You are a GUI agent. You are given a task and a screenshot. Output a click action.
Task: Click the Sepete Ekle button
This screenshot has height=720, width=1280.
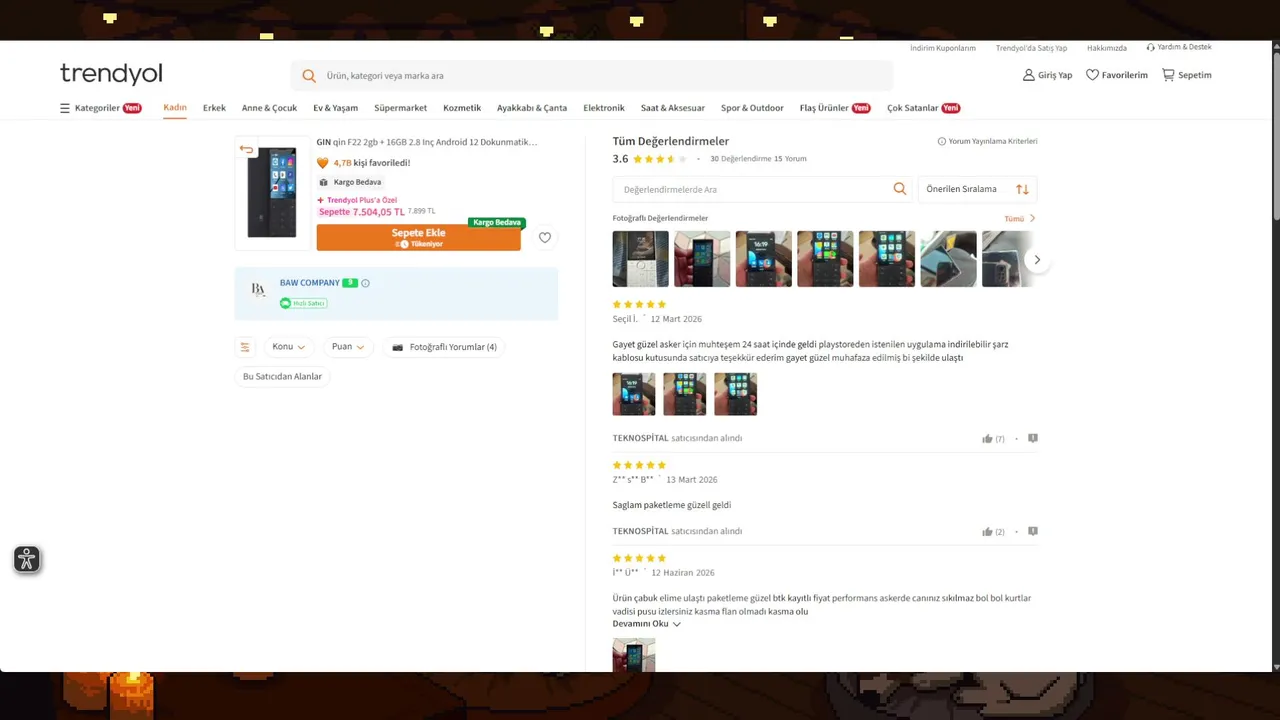pos(418,238)
